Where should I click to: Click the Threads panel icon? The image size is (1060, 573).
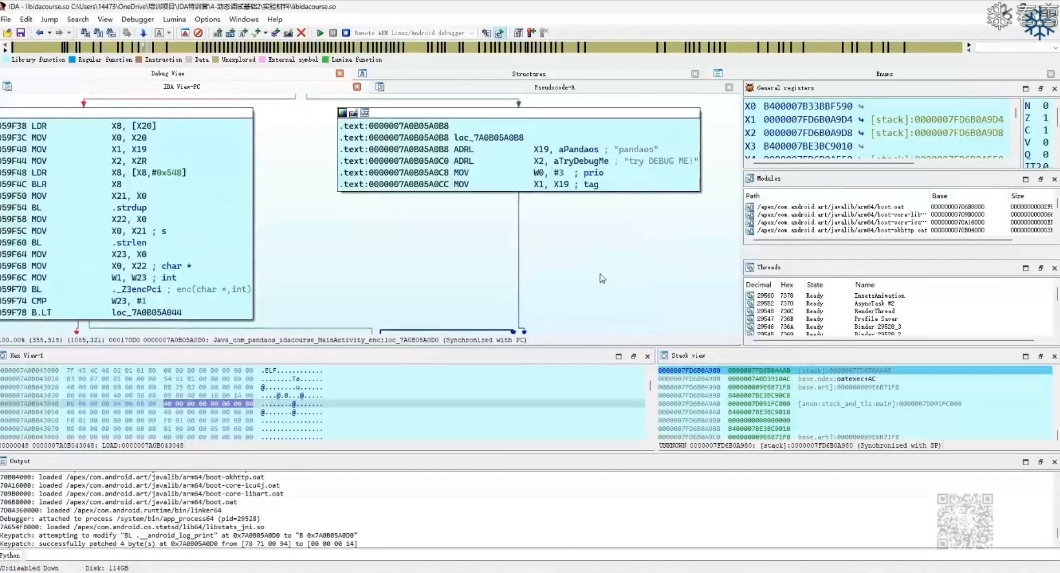click(750, 268)
